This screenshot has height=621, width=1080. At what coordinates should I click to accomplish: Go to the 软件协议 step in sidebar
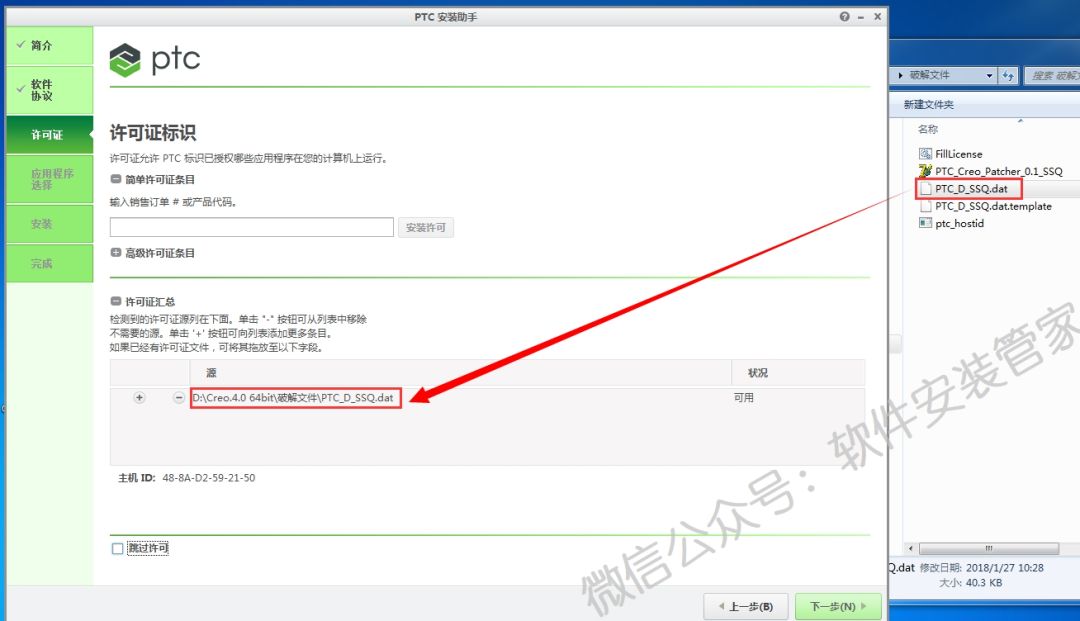click(x=49, y=90)
